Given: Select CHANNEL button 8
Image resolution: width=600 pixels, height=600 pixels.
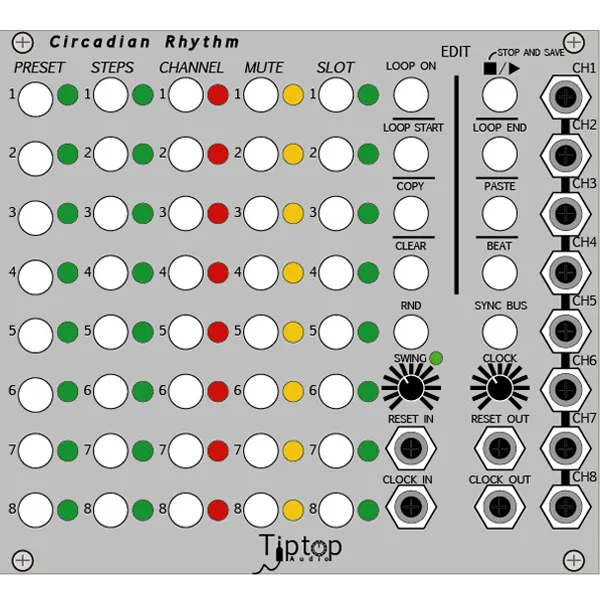Looking at the screenshot, I should [186, 510].
